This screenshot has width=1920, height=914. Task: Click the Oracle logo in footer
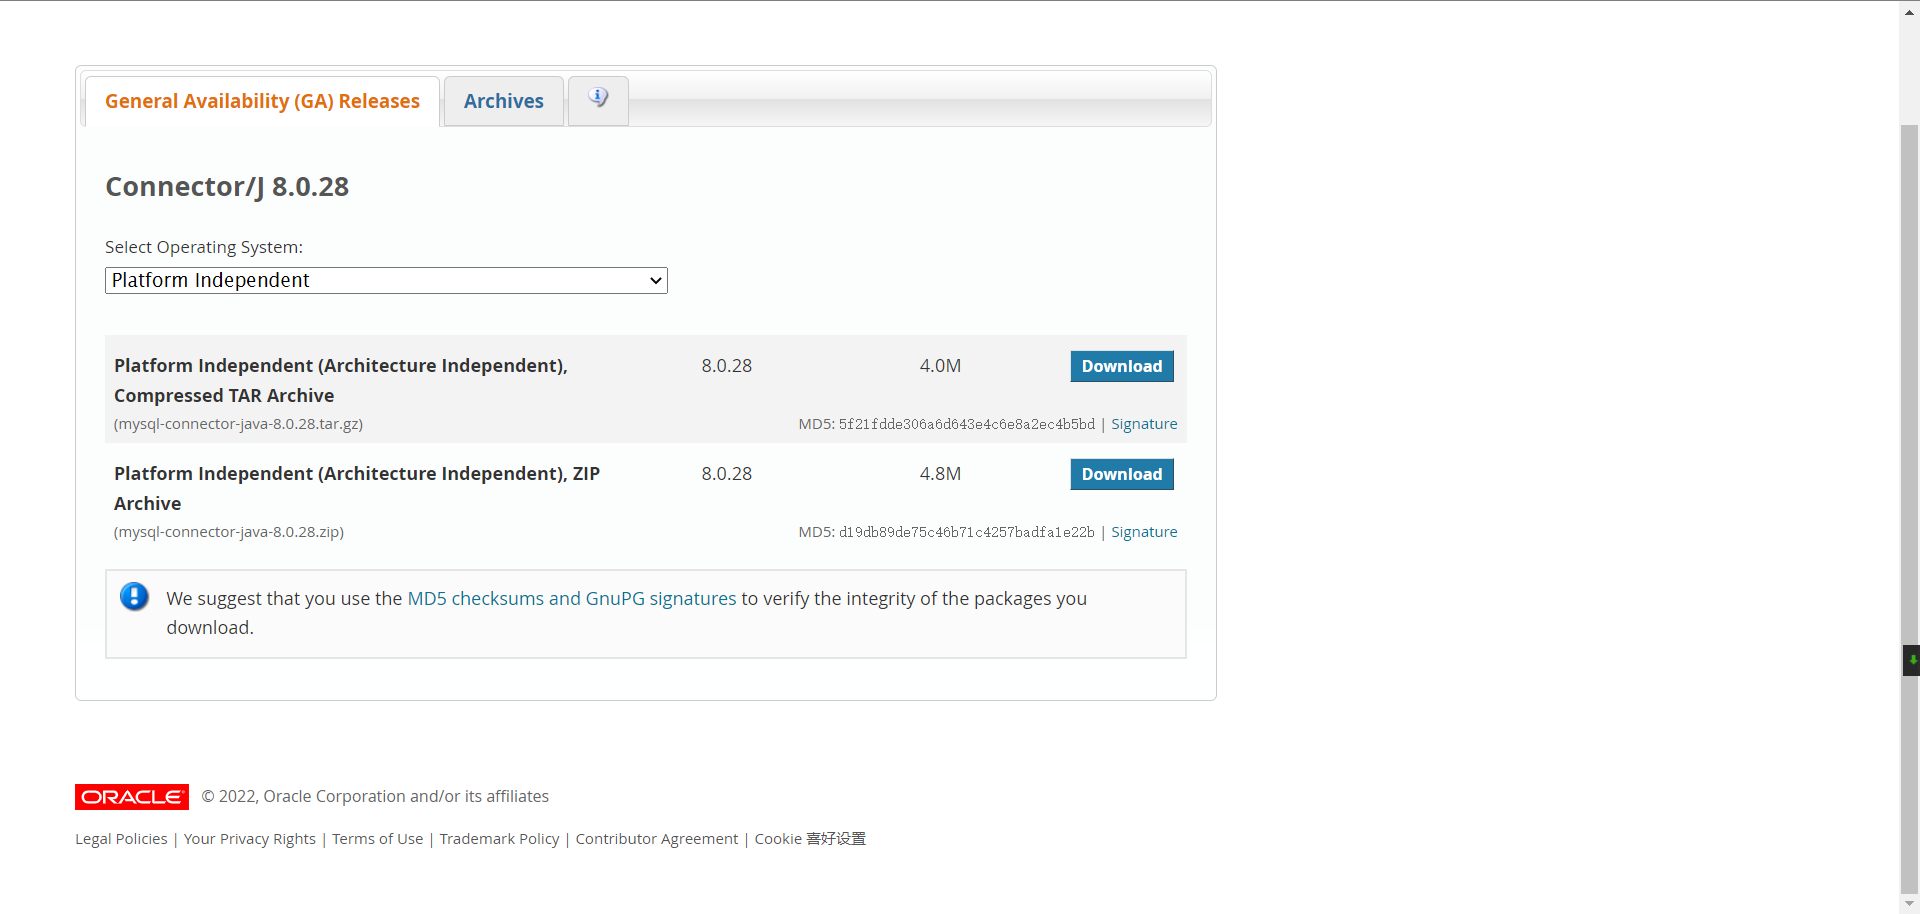point(132,797)
